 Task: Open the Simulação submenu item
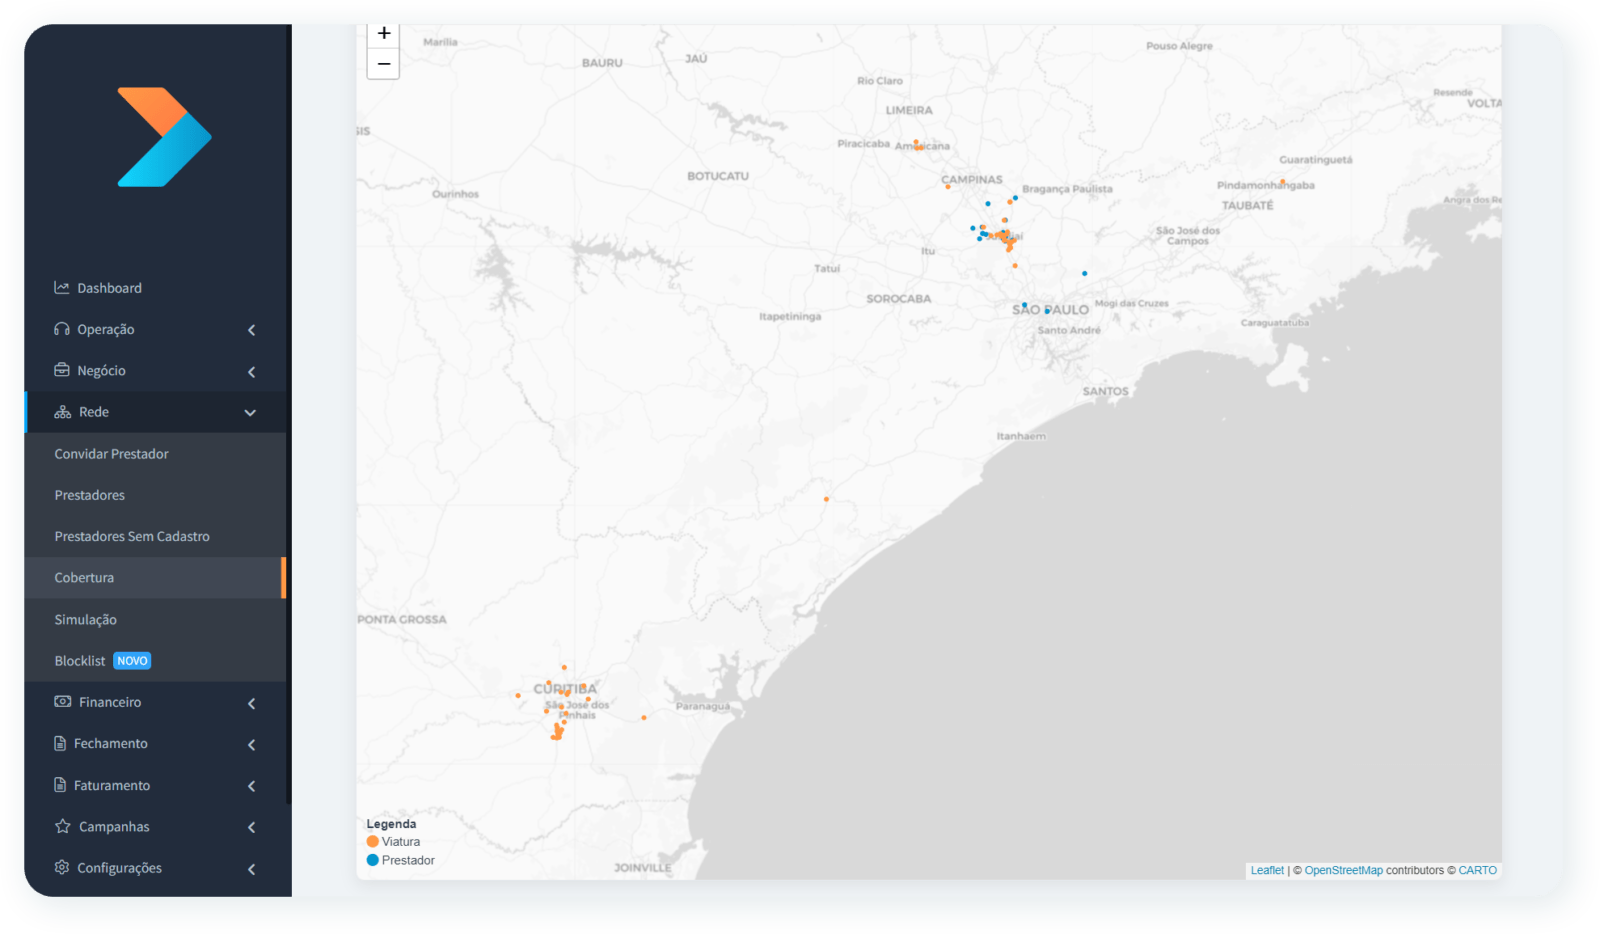pyautogui.click(x=155, y=620)
